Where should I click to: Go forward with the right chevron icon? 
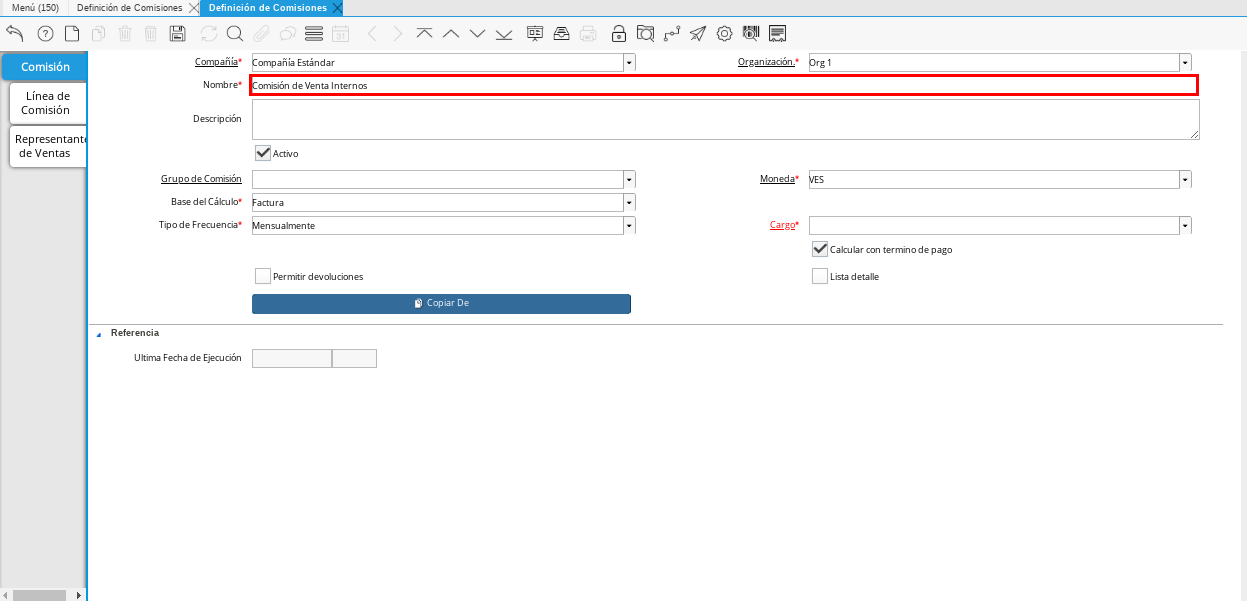pos(398,33)
